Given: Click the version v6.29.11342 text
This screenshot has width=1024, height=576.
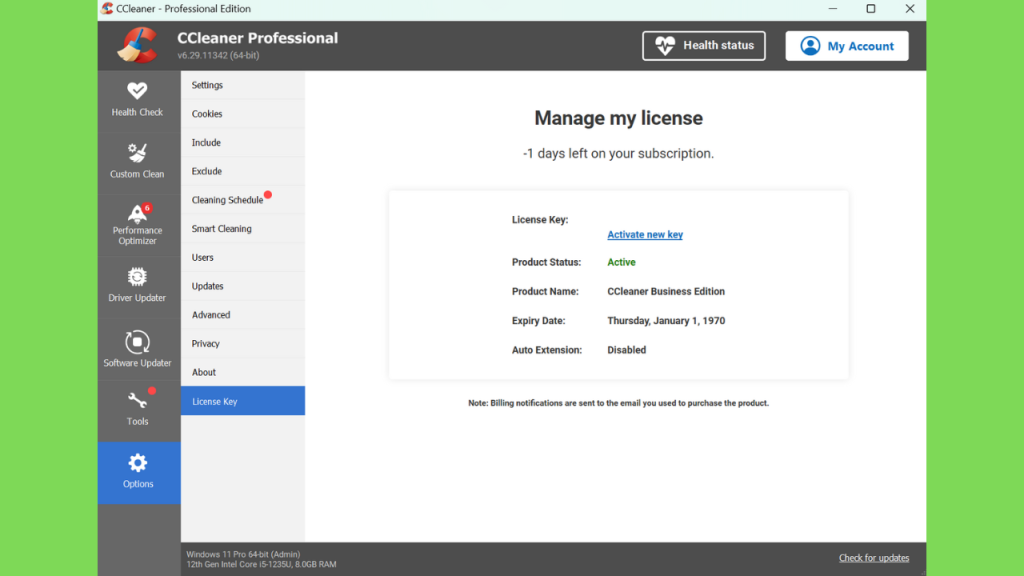Looking at the screenshot, I should tap(218, 56).
